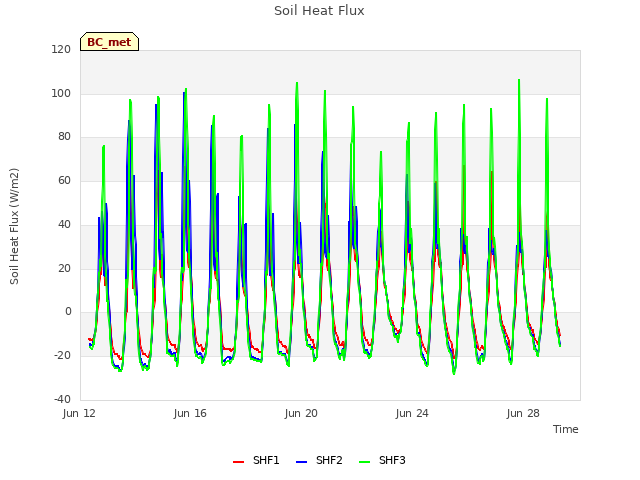The width and height of the screenshot is (640, 480).
Task: Click the Jun 12 x-axis tick label
Action: tap(79, 413)
